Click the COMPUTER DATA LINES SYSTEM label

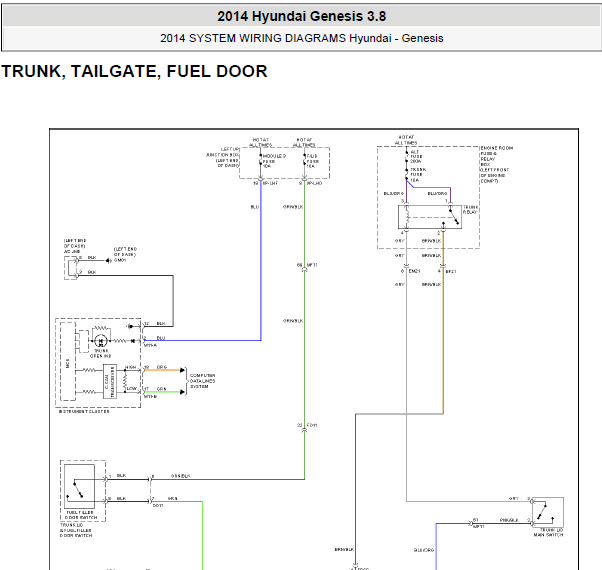tap(203, 381)
